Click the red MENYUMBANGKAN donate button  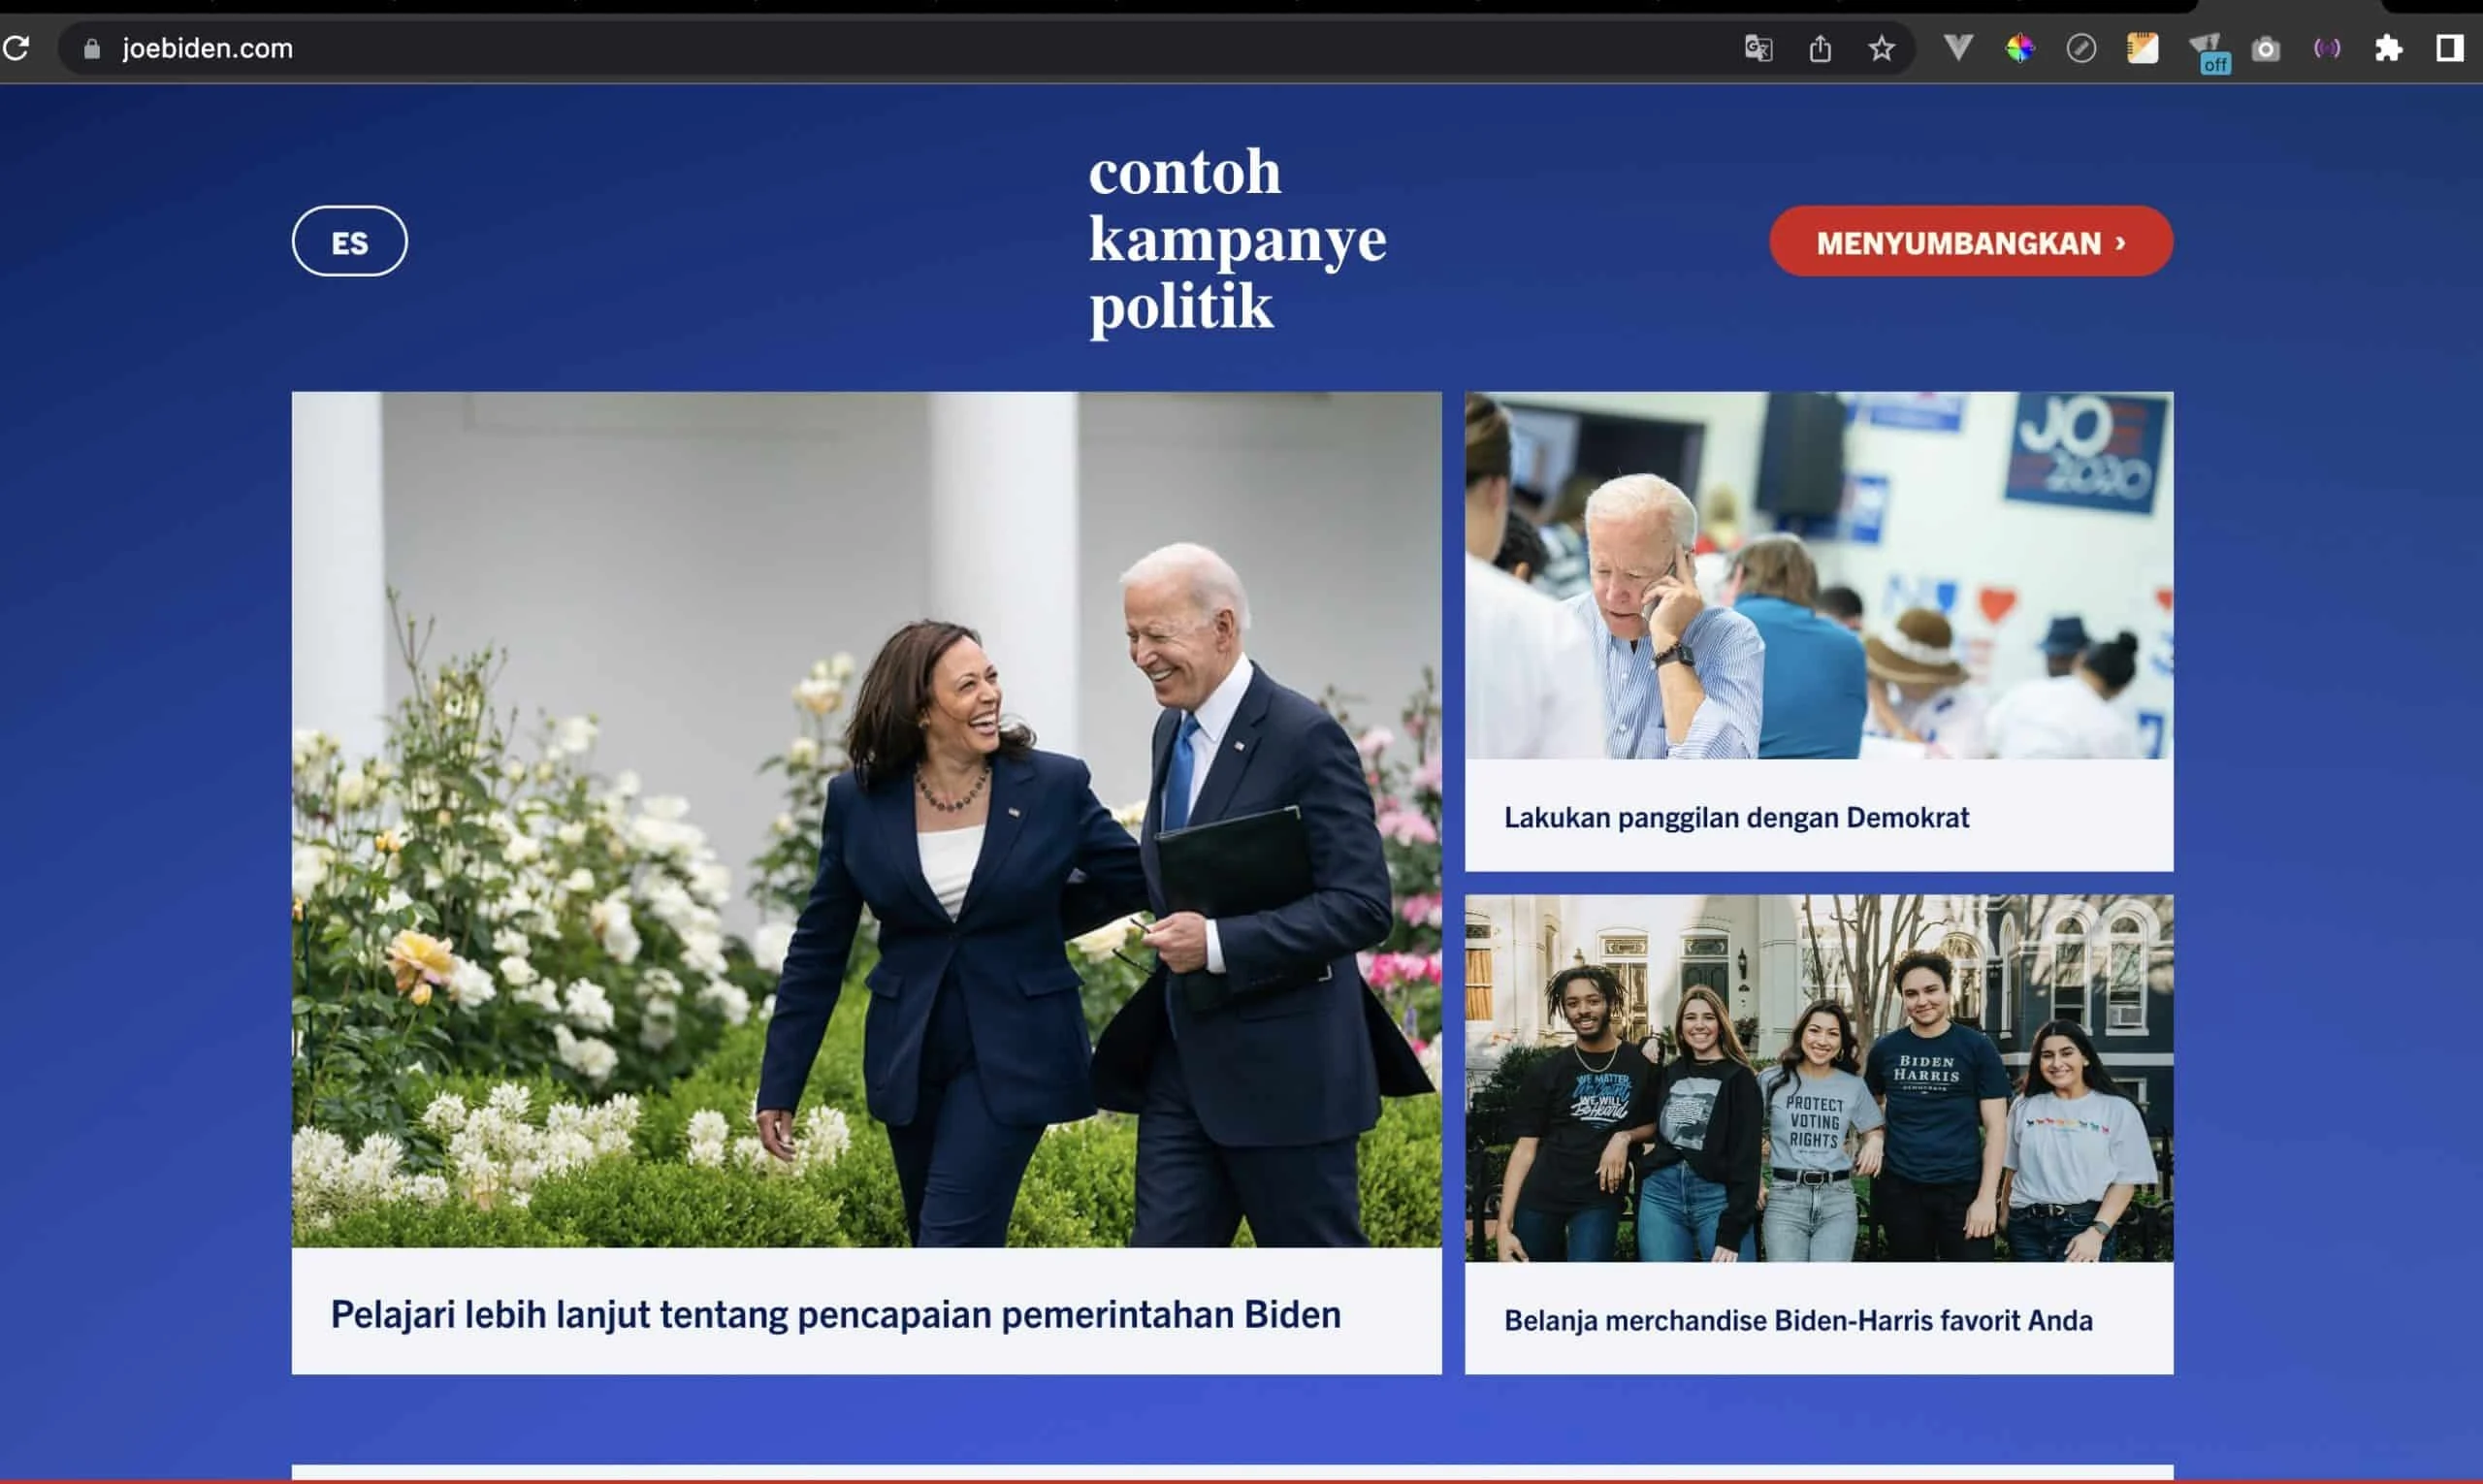[1970, 241]
